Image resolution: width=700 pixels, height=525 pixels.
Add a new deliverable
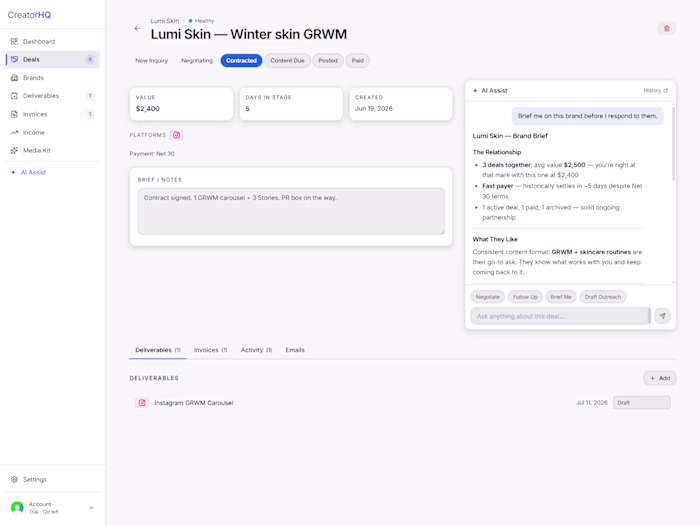click(660, 378)
